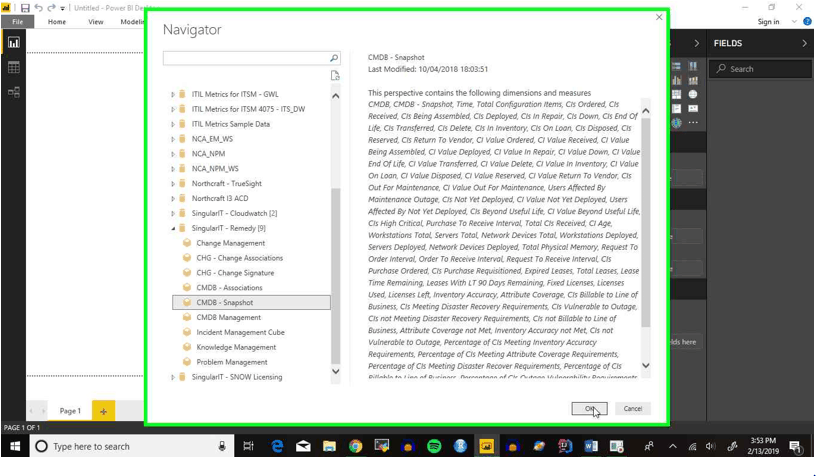Expand SingularIT - Cloudwatch [2] node

(173, 213)
